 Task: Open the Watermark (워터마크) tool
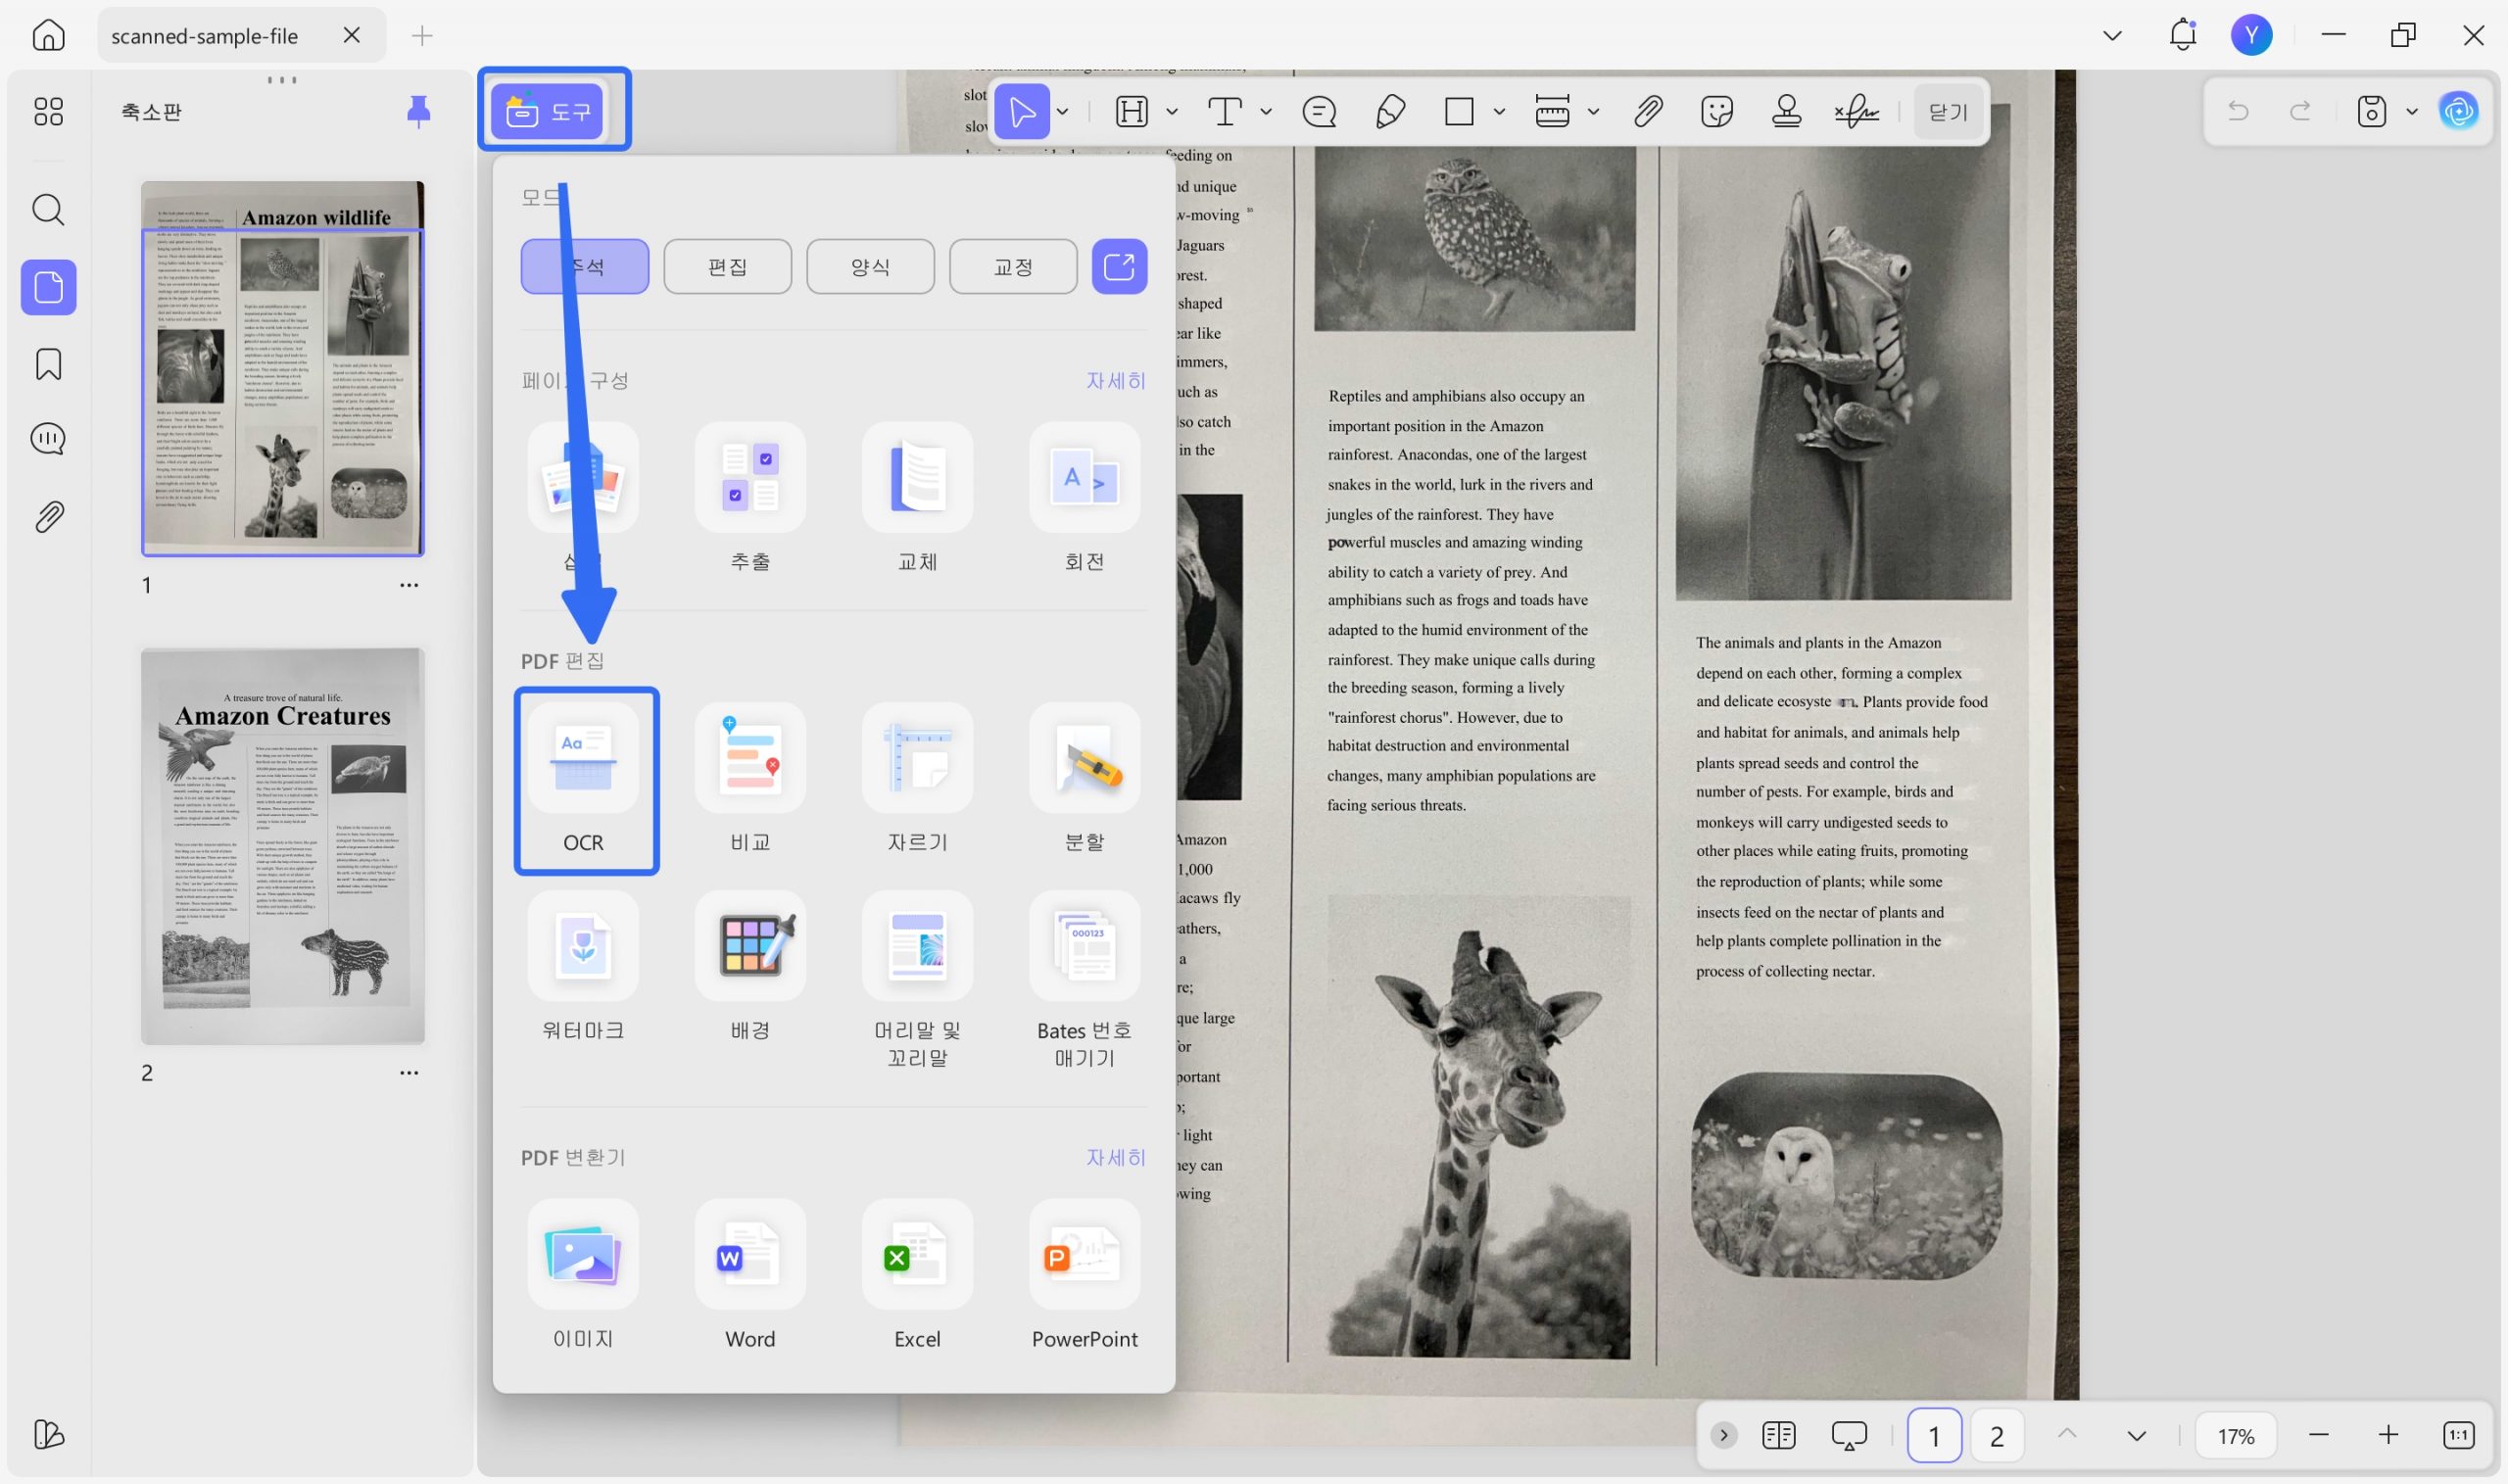click(x=583, y=947)
